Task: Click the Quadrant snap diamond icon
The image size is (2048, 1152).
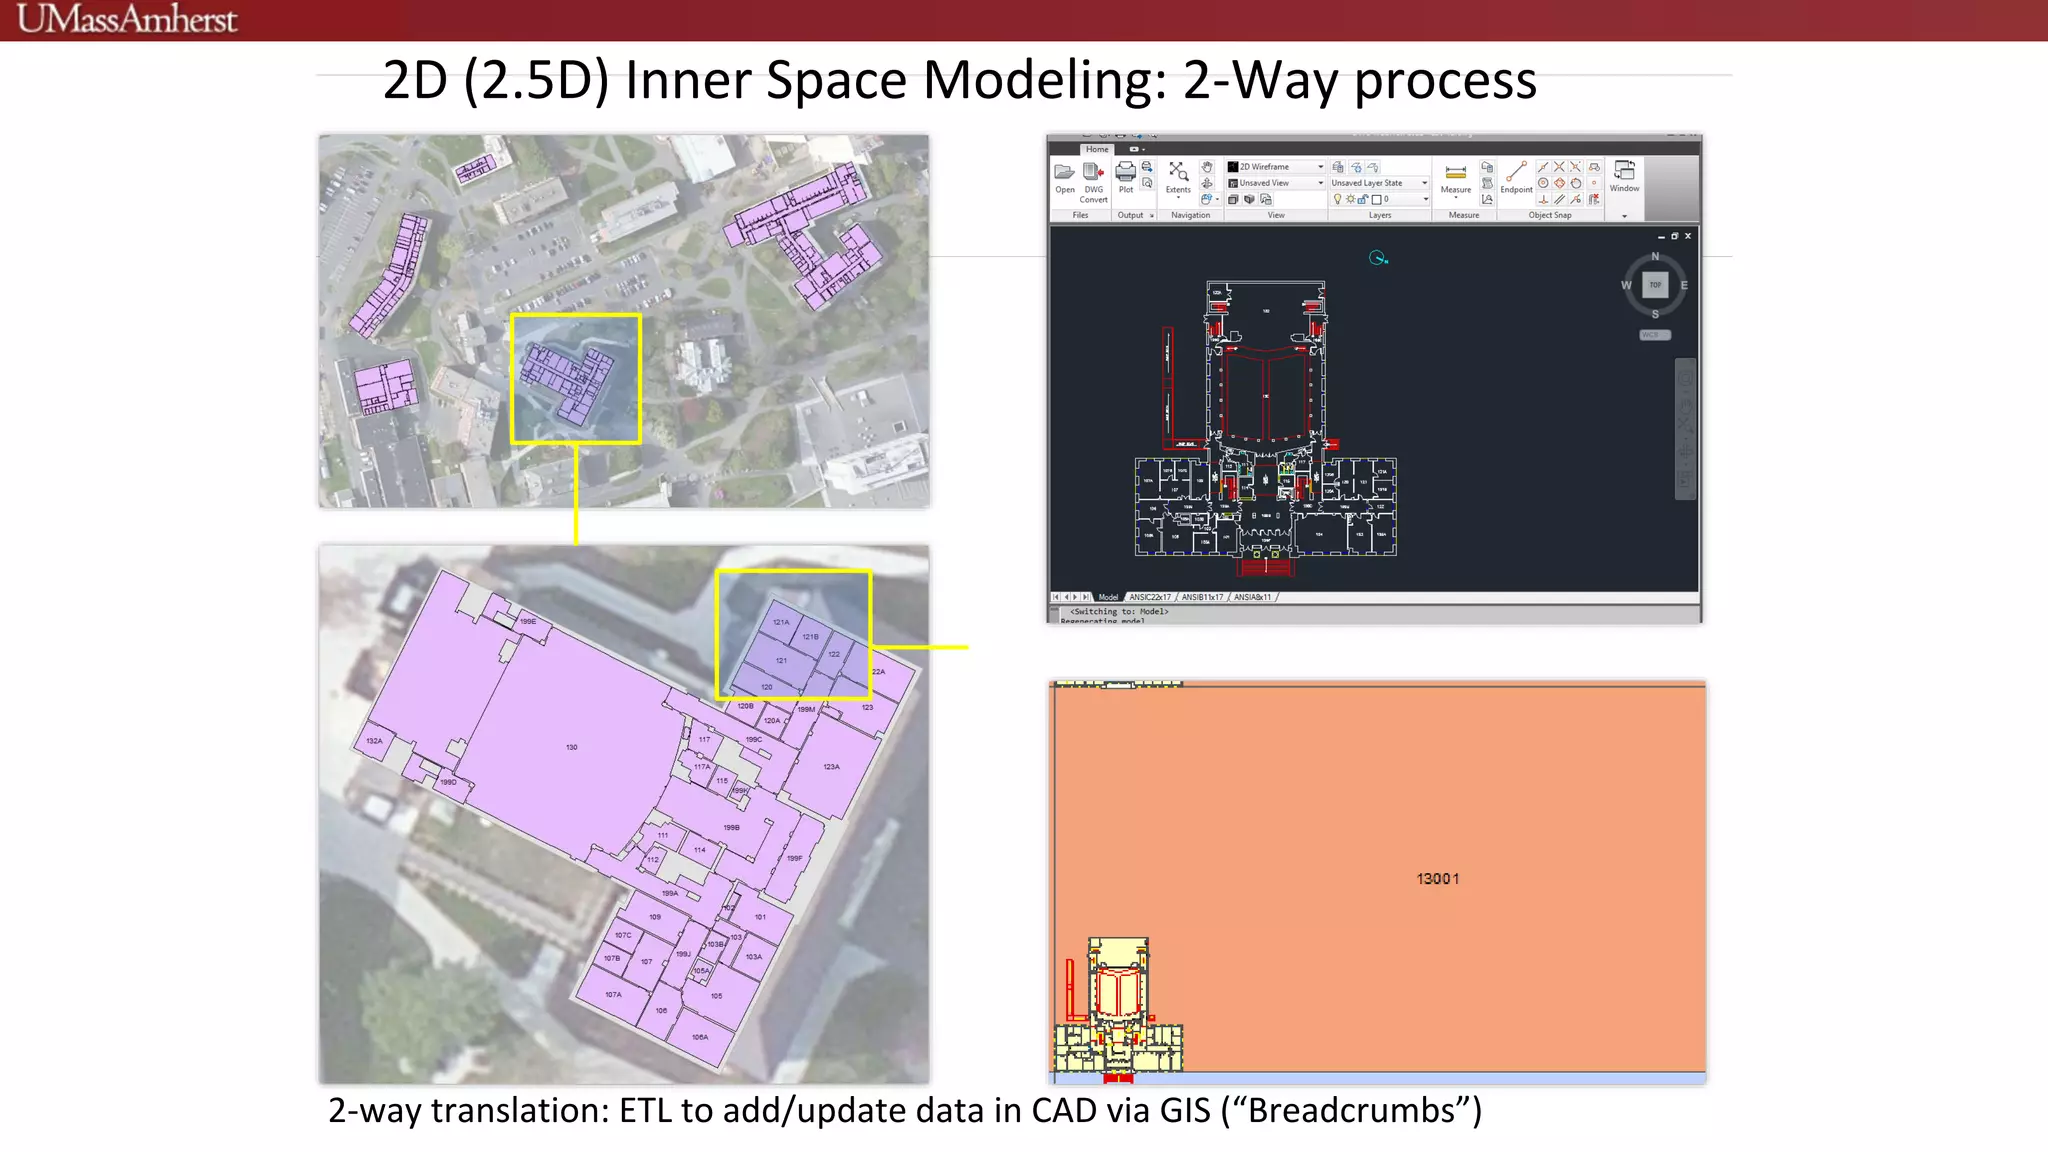Action: [1559, 183]
